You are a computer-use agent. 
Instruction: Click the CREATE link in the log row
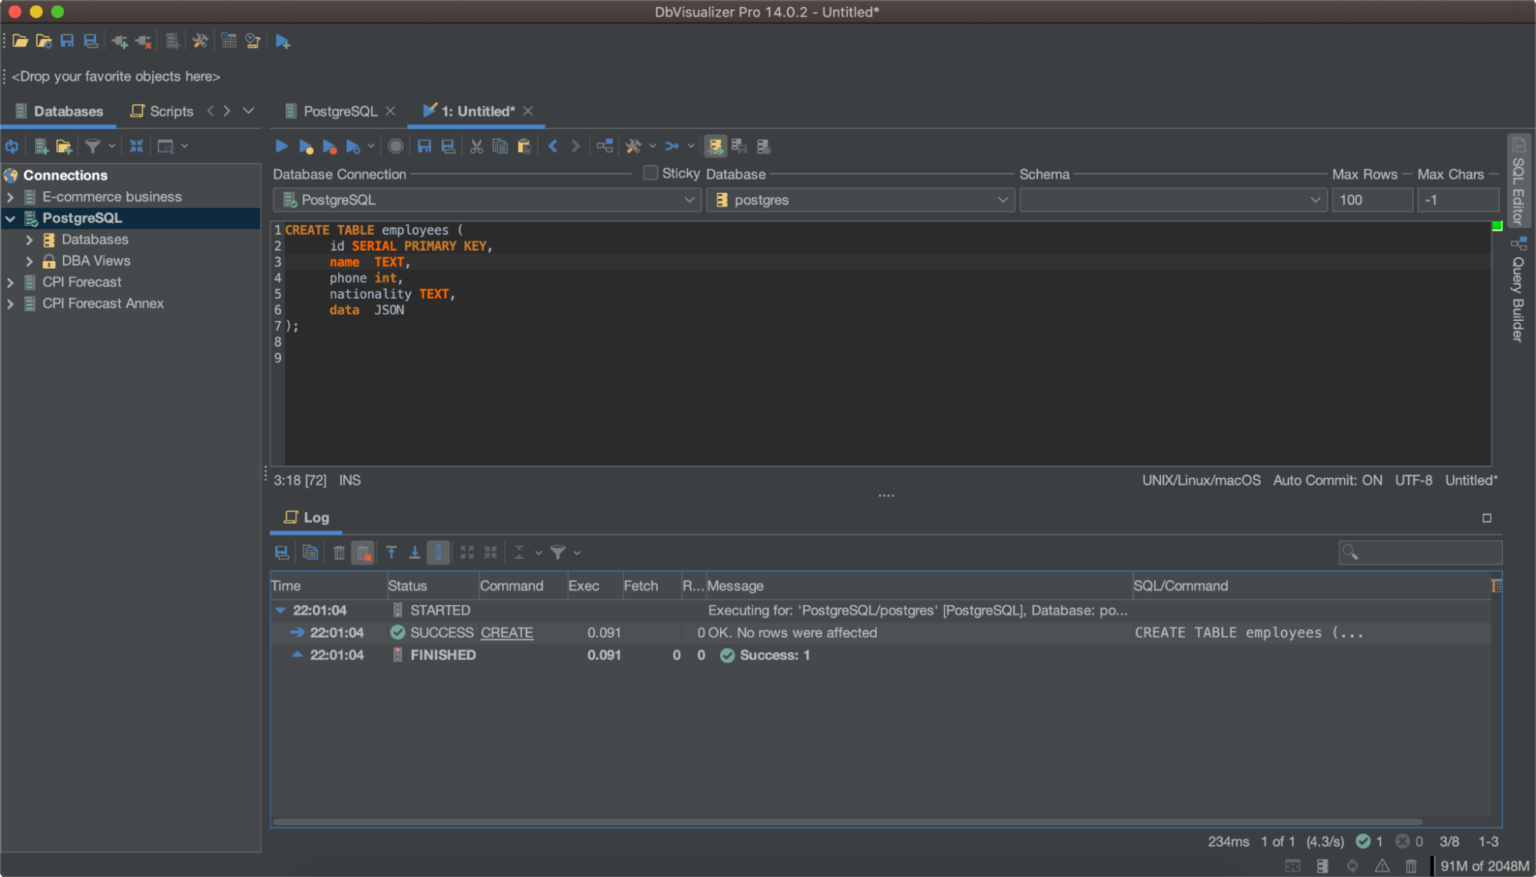(507, 632)
